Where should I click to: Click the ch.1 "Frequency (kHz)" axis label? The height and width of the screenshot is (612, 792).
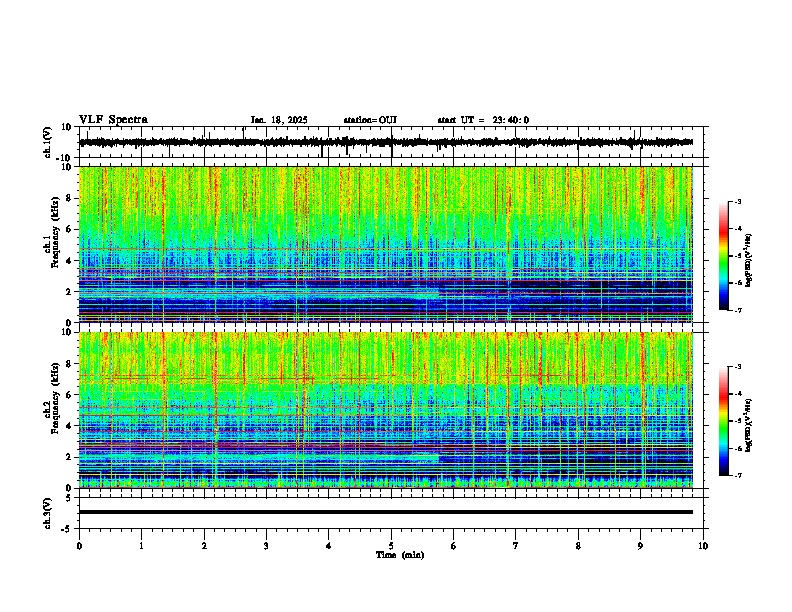click(x=55, y=233)
